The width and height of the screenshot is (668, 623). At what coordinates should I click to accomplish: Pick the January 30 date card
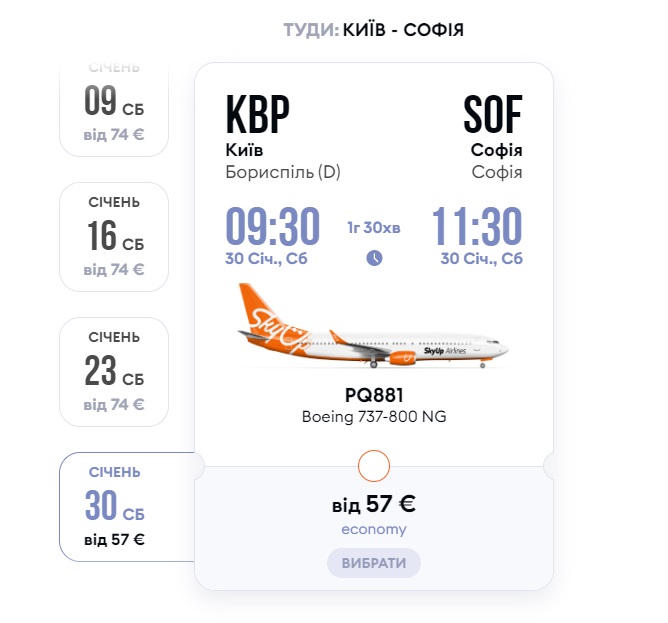[114, 506]
